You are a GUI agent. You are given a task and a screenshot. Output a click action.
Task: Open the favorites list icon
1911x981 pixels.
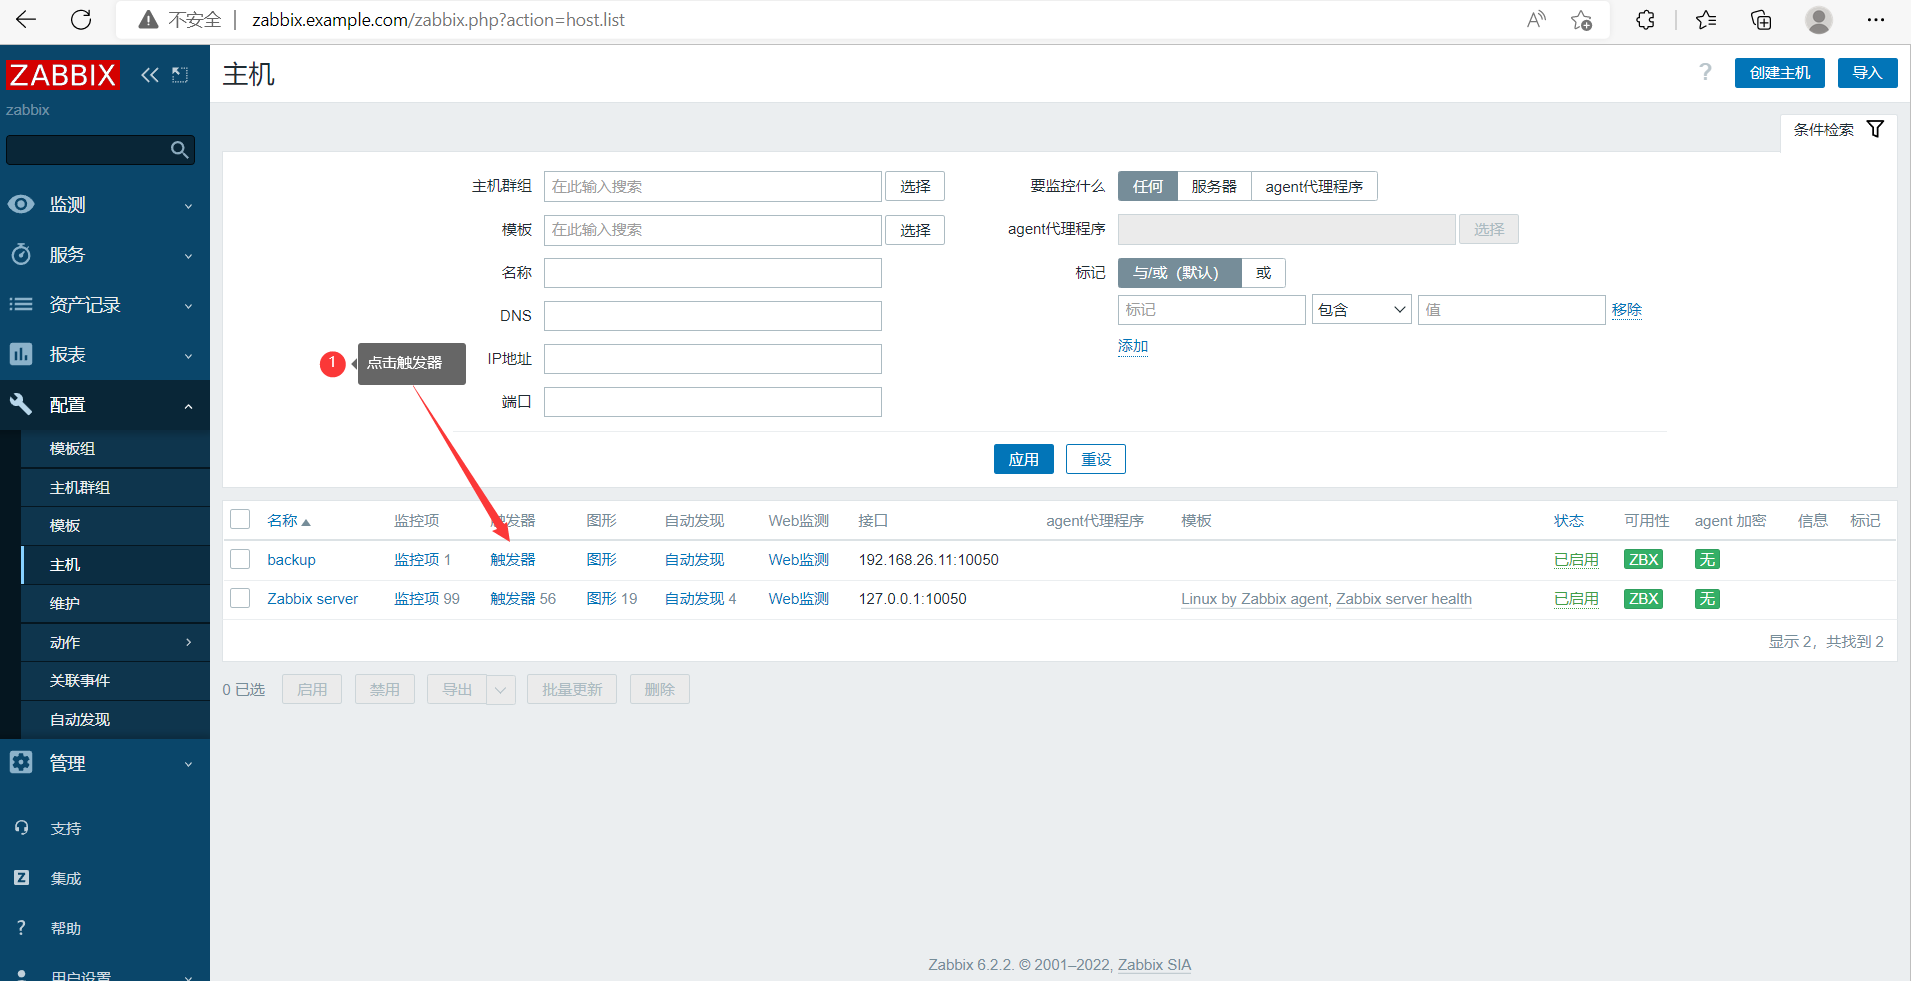click(x=1706, y=20)
